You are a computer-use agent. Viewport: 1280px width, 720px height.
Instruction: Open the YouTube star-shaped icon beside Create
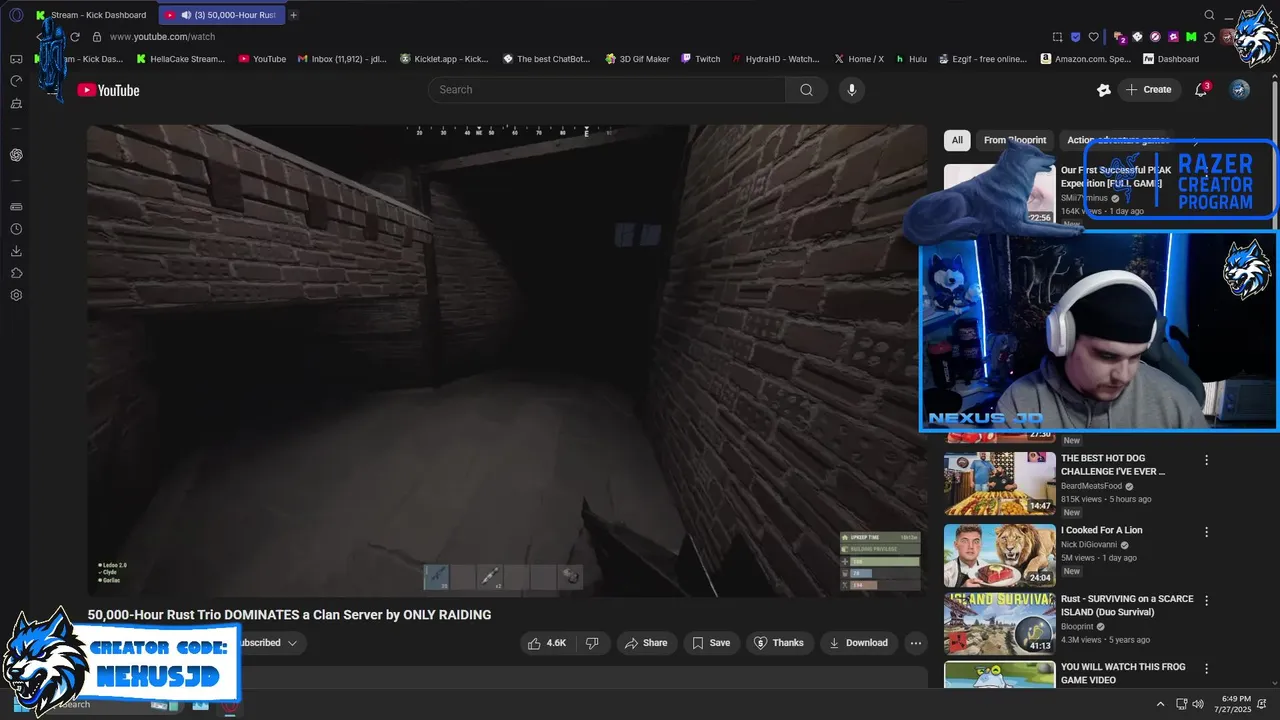(1103, 90)
